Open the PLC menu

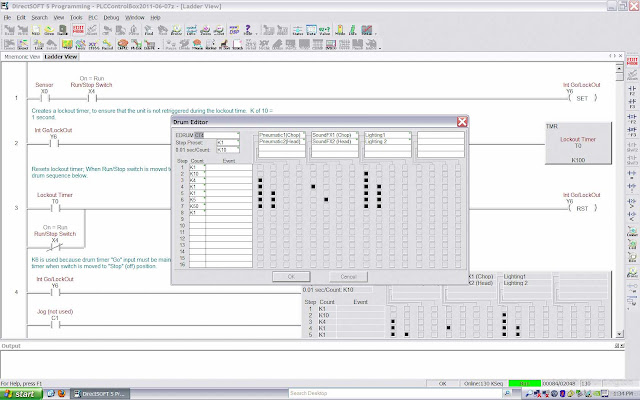(x=93, y=18)
